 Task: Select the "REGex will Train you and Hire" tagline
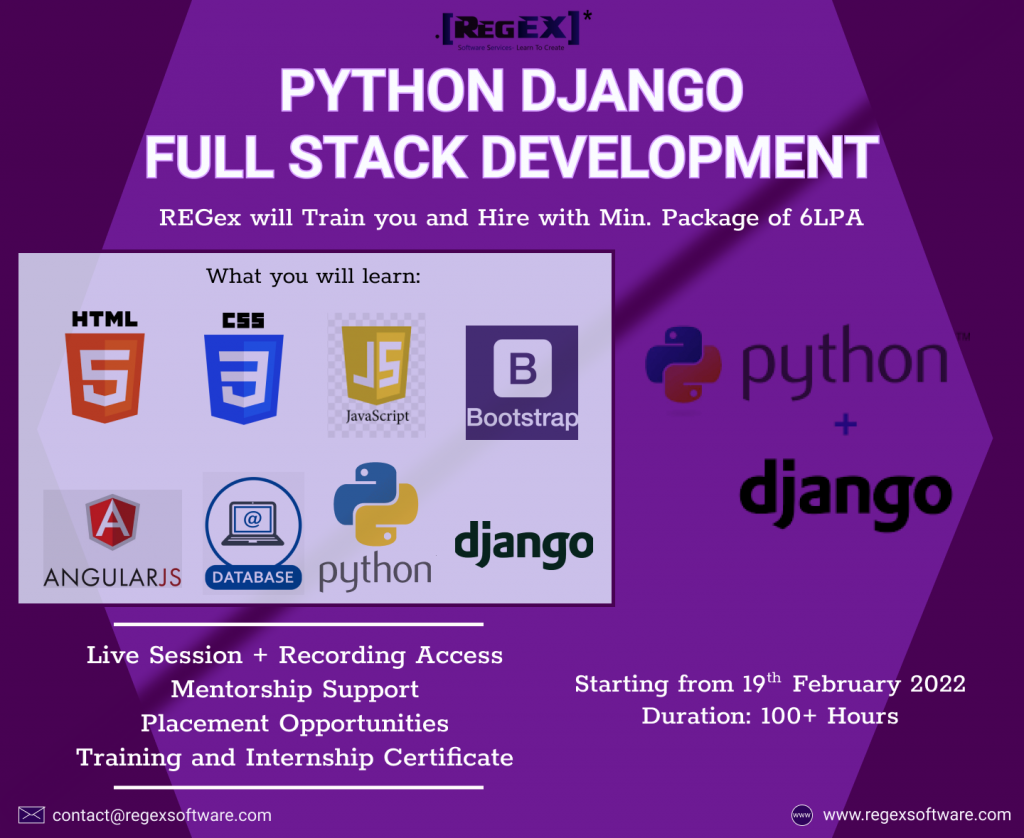coord(511,218)
